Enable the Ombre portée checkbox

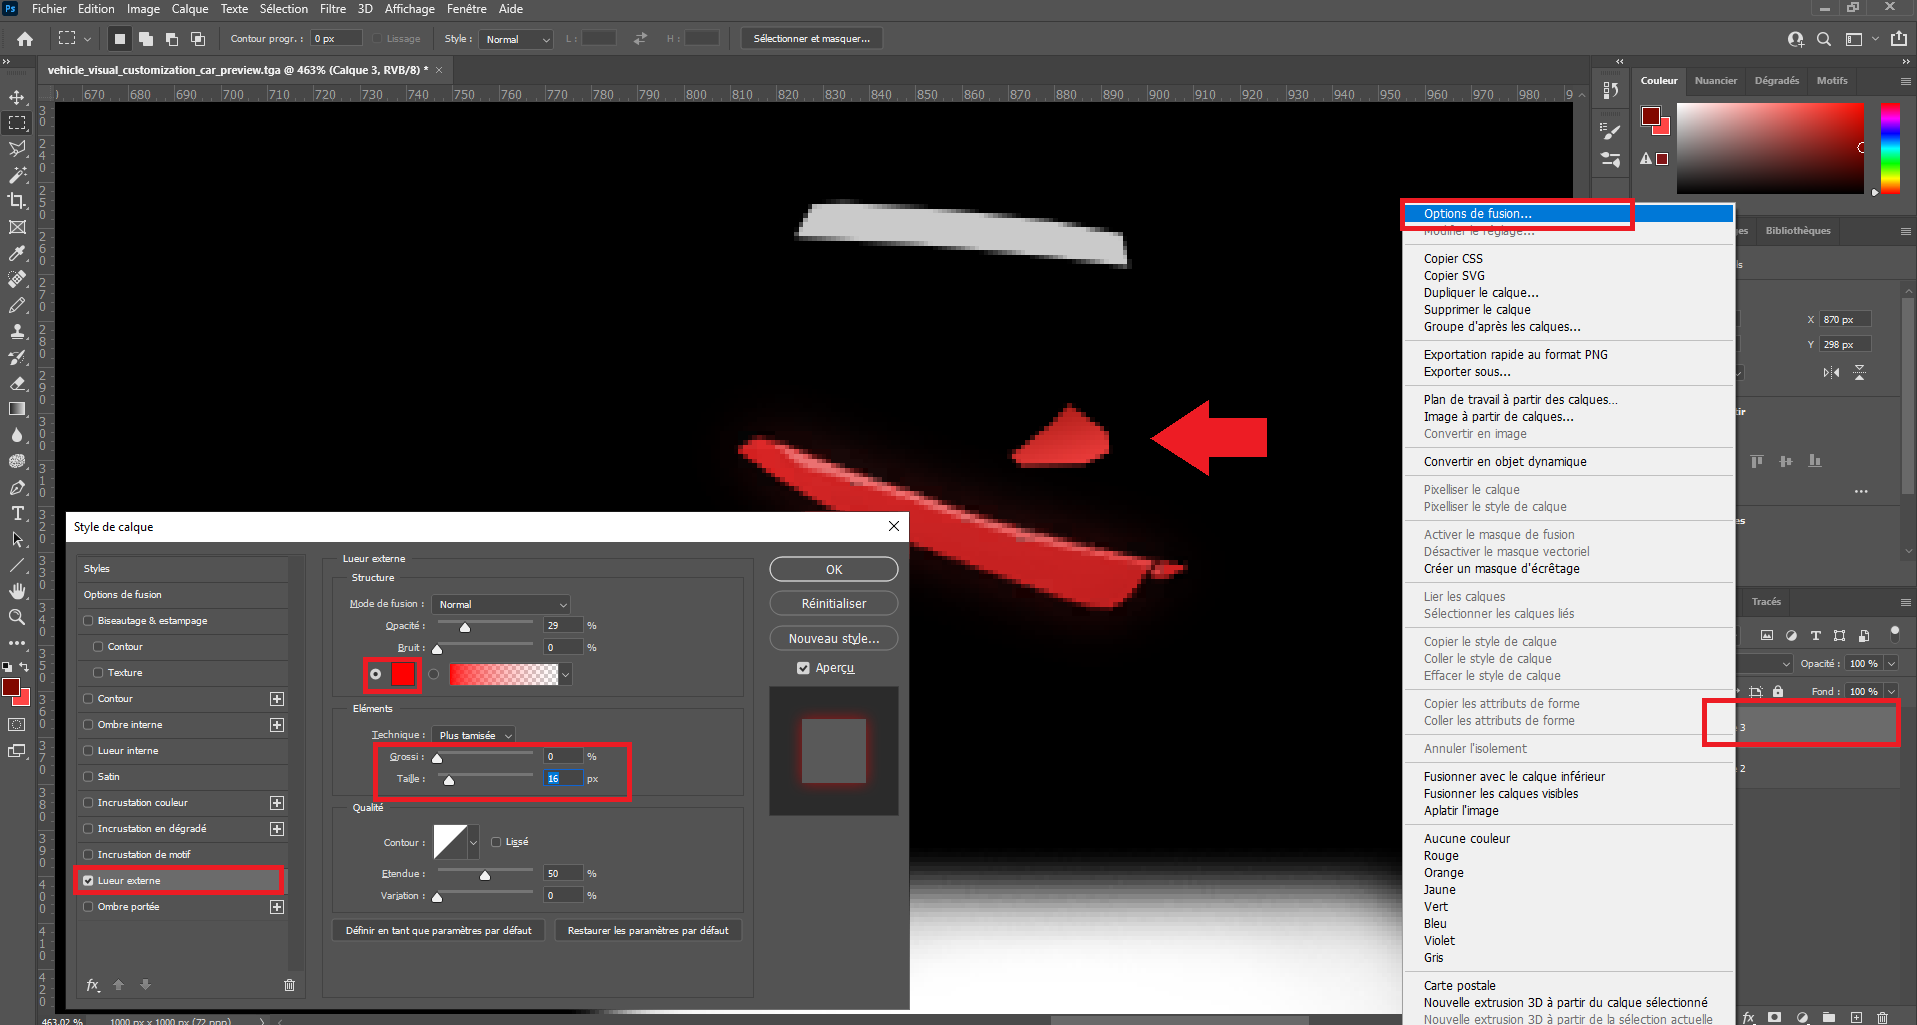pyautogui.click(x=89, y=907)
